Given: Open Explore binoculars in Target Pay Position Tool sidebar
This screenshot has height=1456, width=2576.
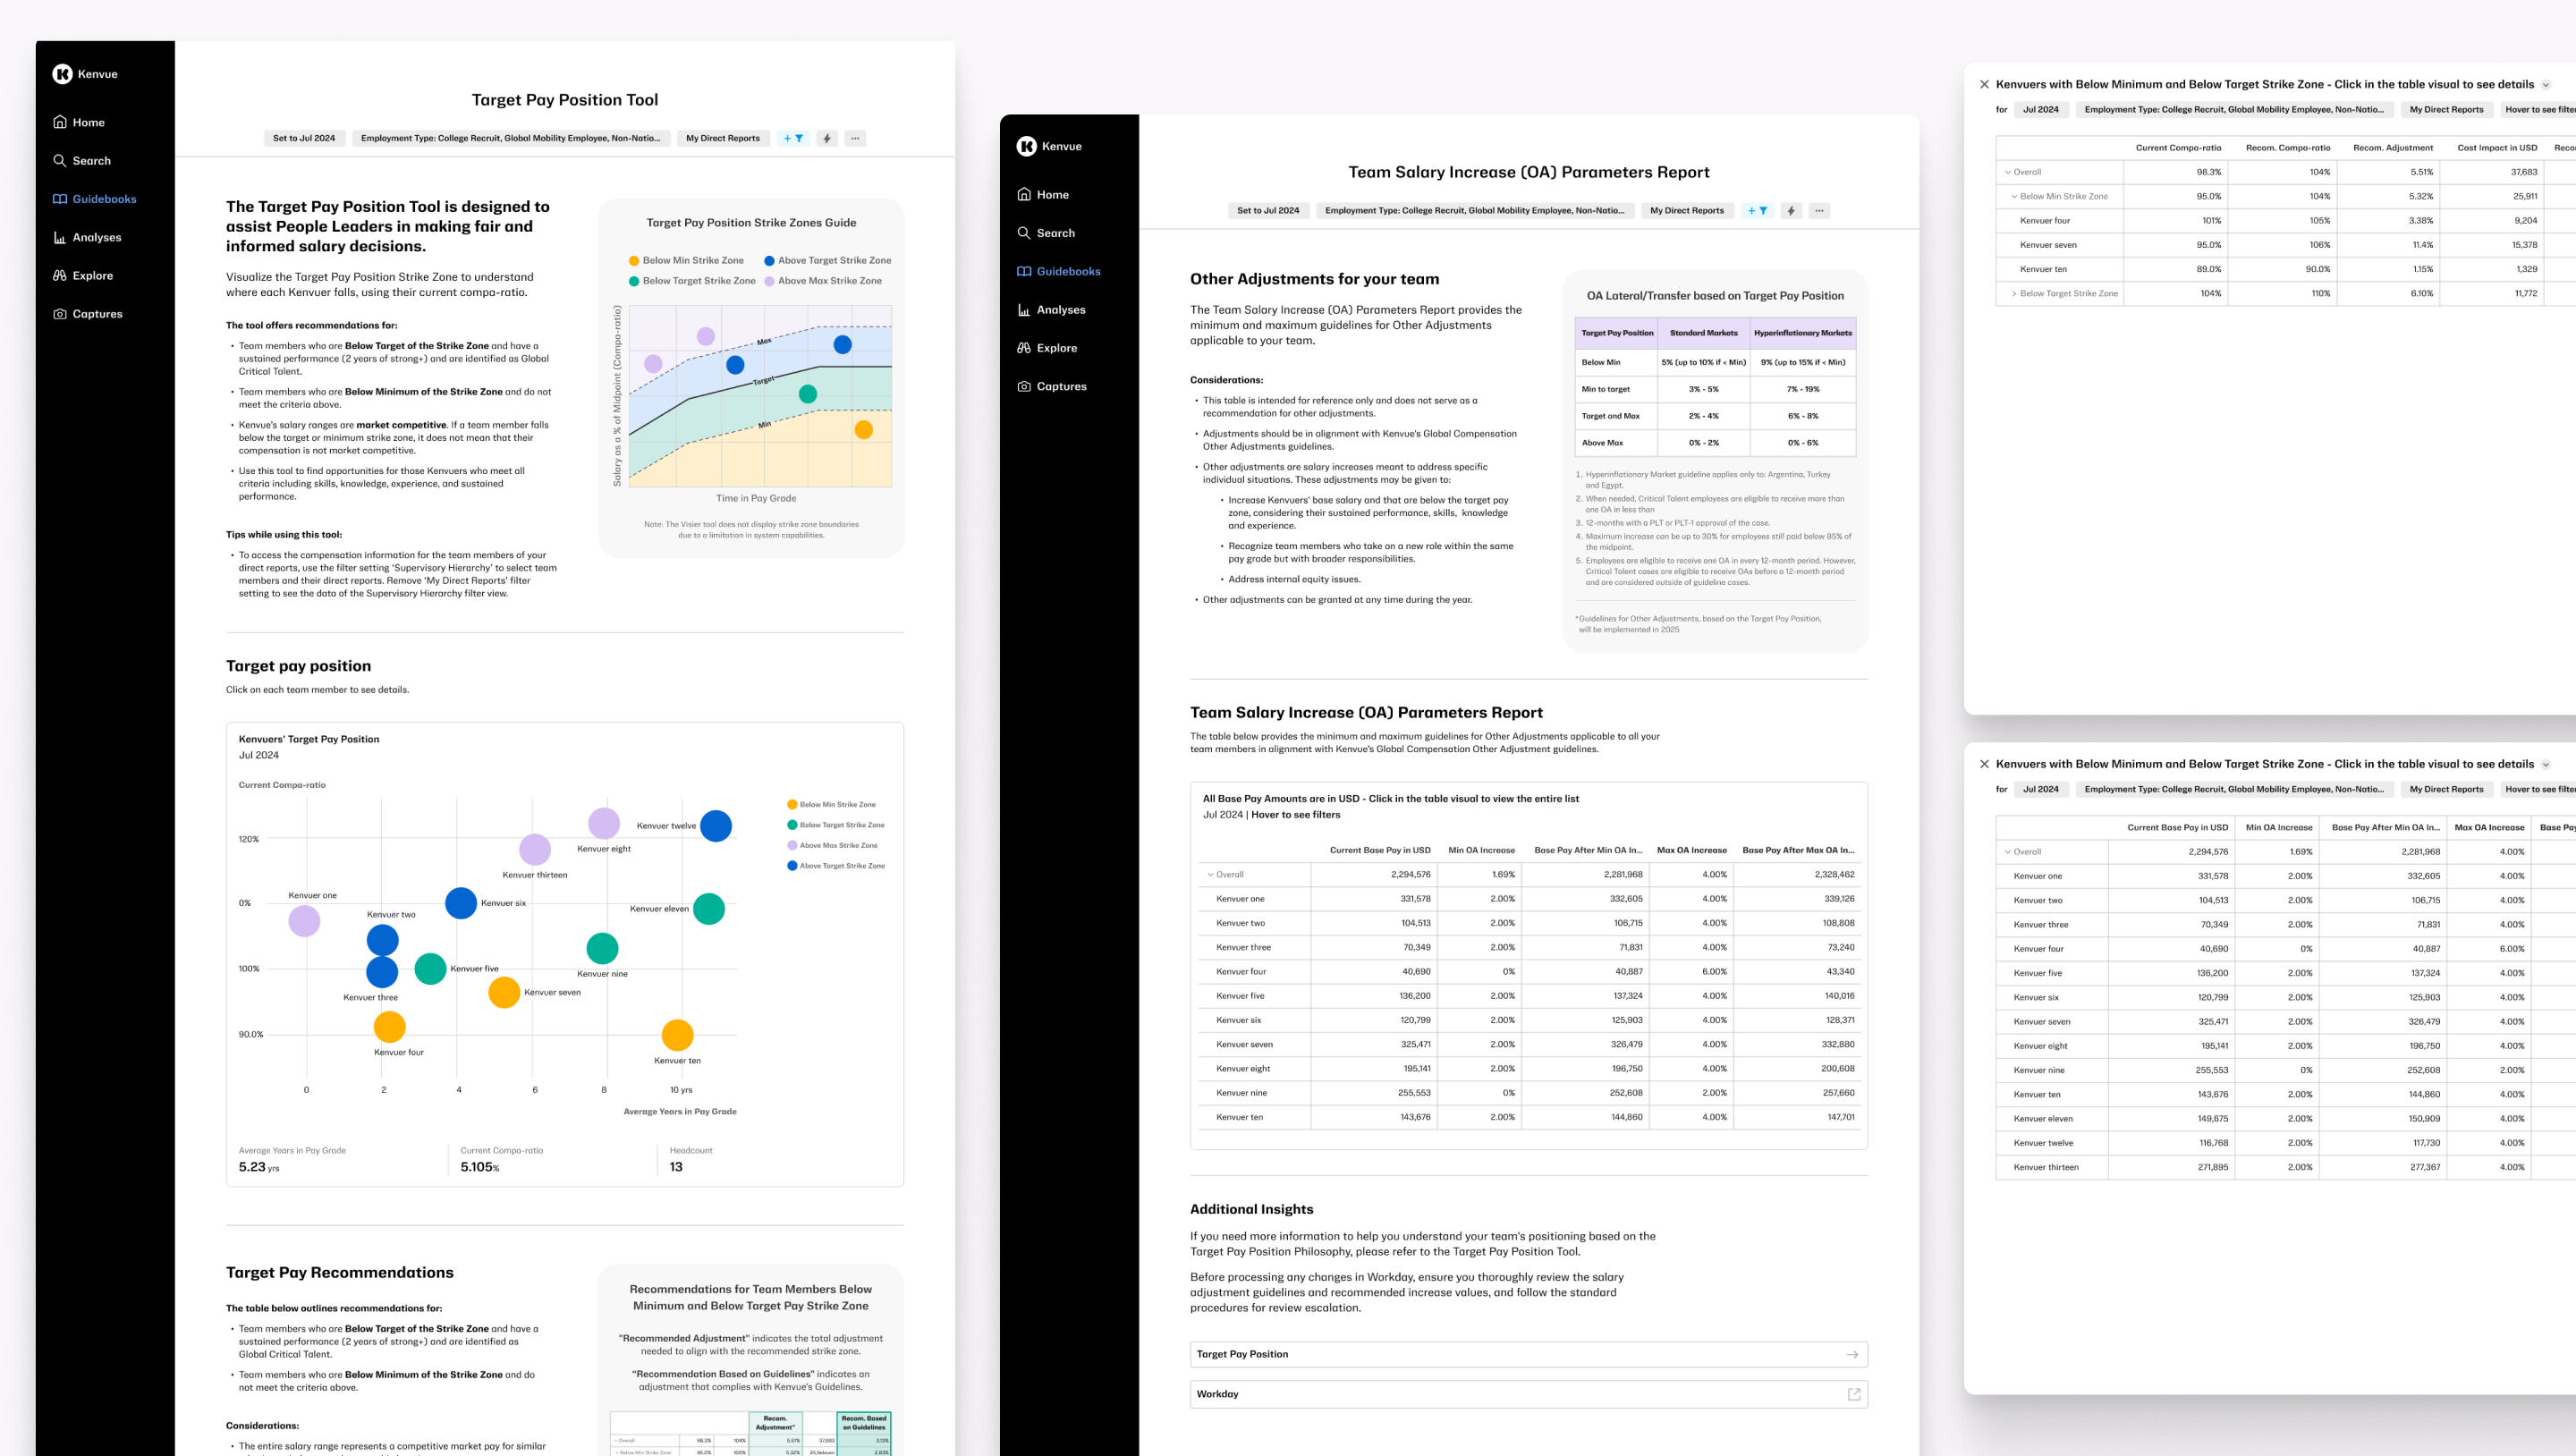Looking at the screenshot, I should tap(60, 275).
